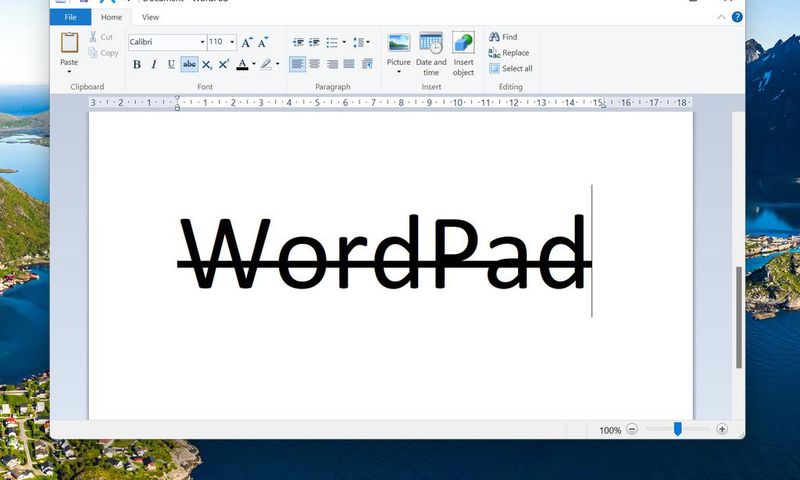
Task: Open the font size 110 dropdown
Action: click(232, 42)
